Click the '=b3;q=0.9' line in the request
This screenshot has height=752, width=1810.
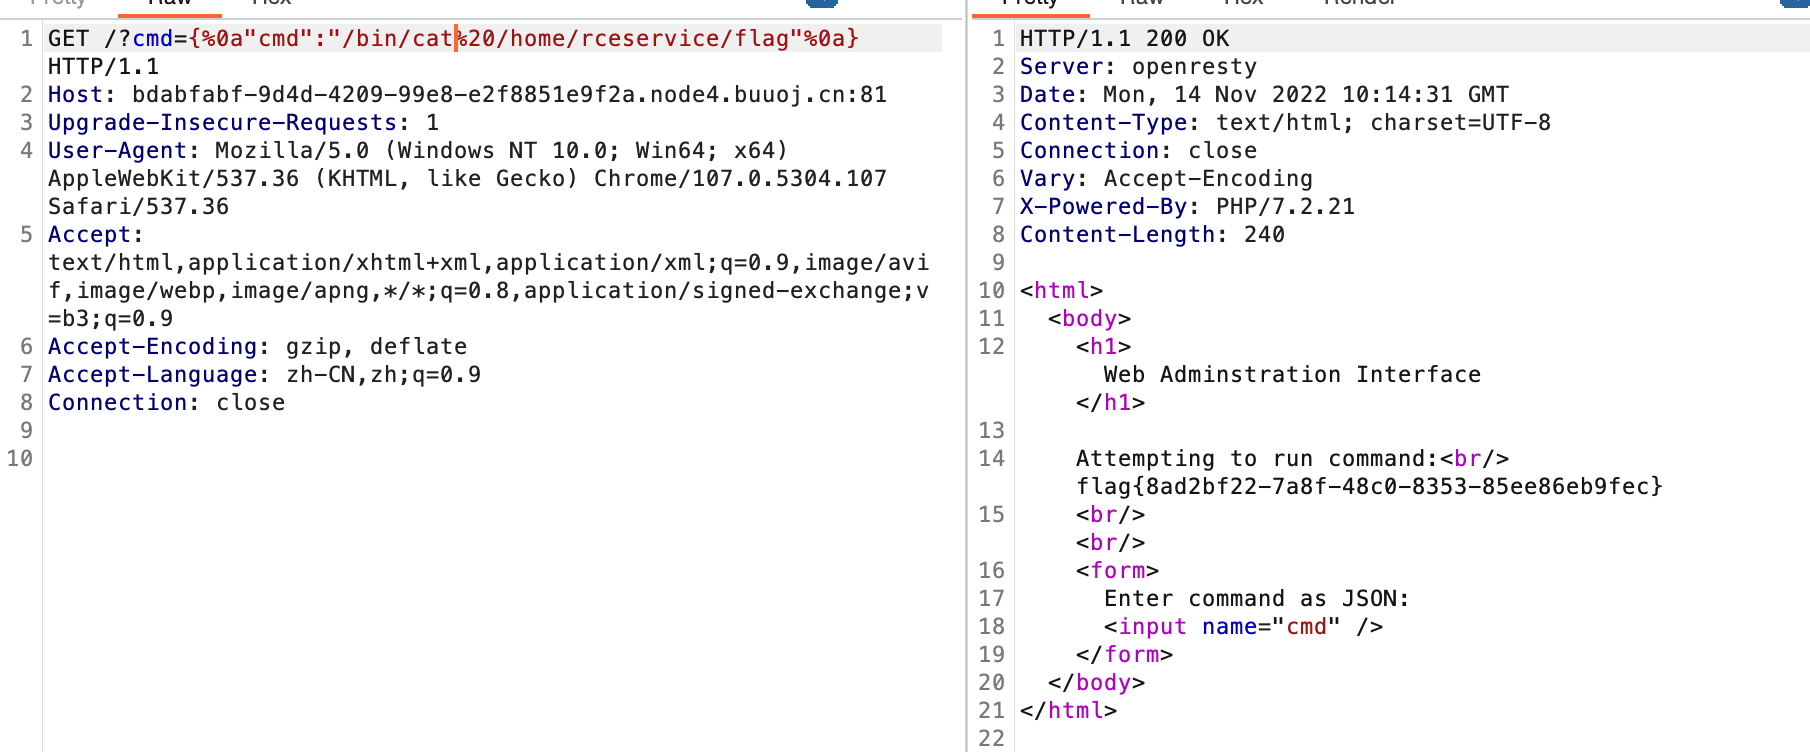pos(110,318)
